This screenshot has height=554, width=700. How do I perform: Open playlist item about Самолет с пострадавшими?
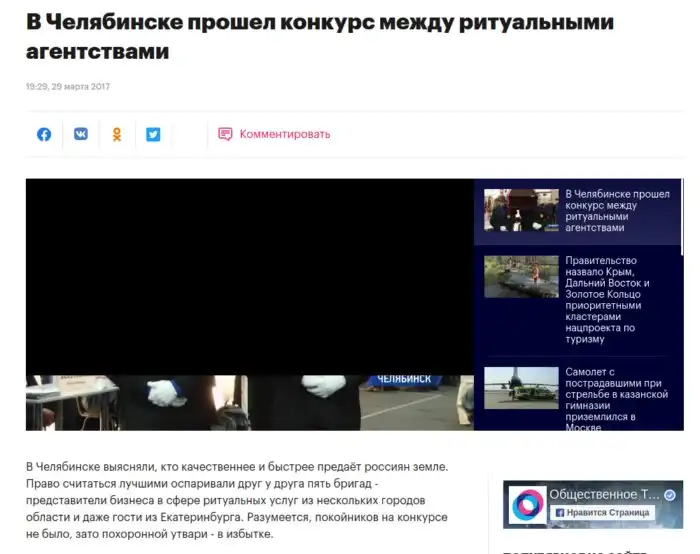(616, 399)
